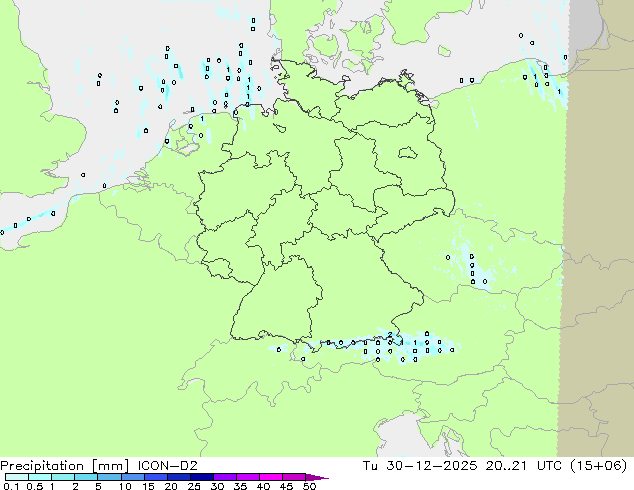Click the date '30-12-2025' text
The width and height of the screenshot is (634, 490).
pos(431,466)
